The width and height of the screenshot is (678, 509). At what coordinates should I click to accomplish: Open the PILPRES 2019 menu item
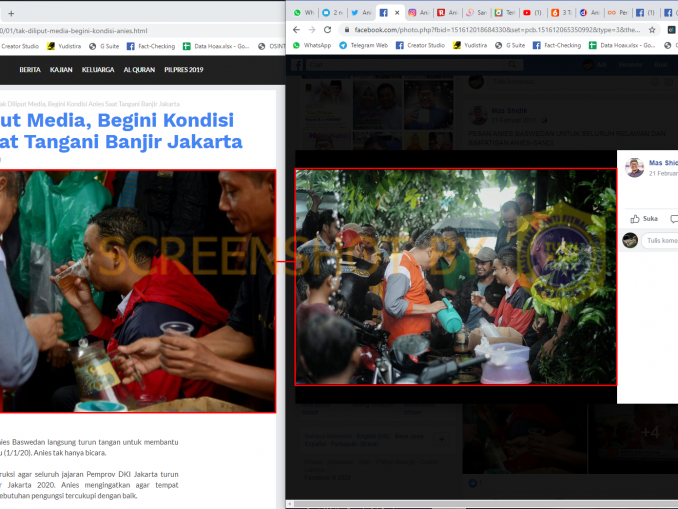[x=184, y=70]
